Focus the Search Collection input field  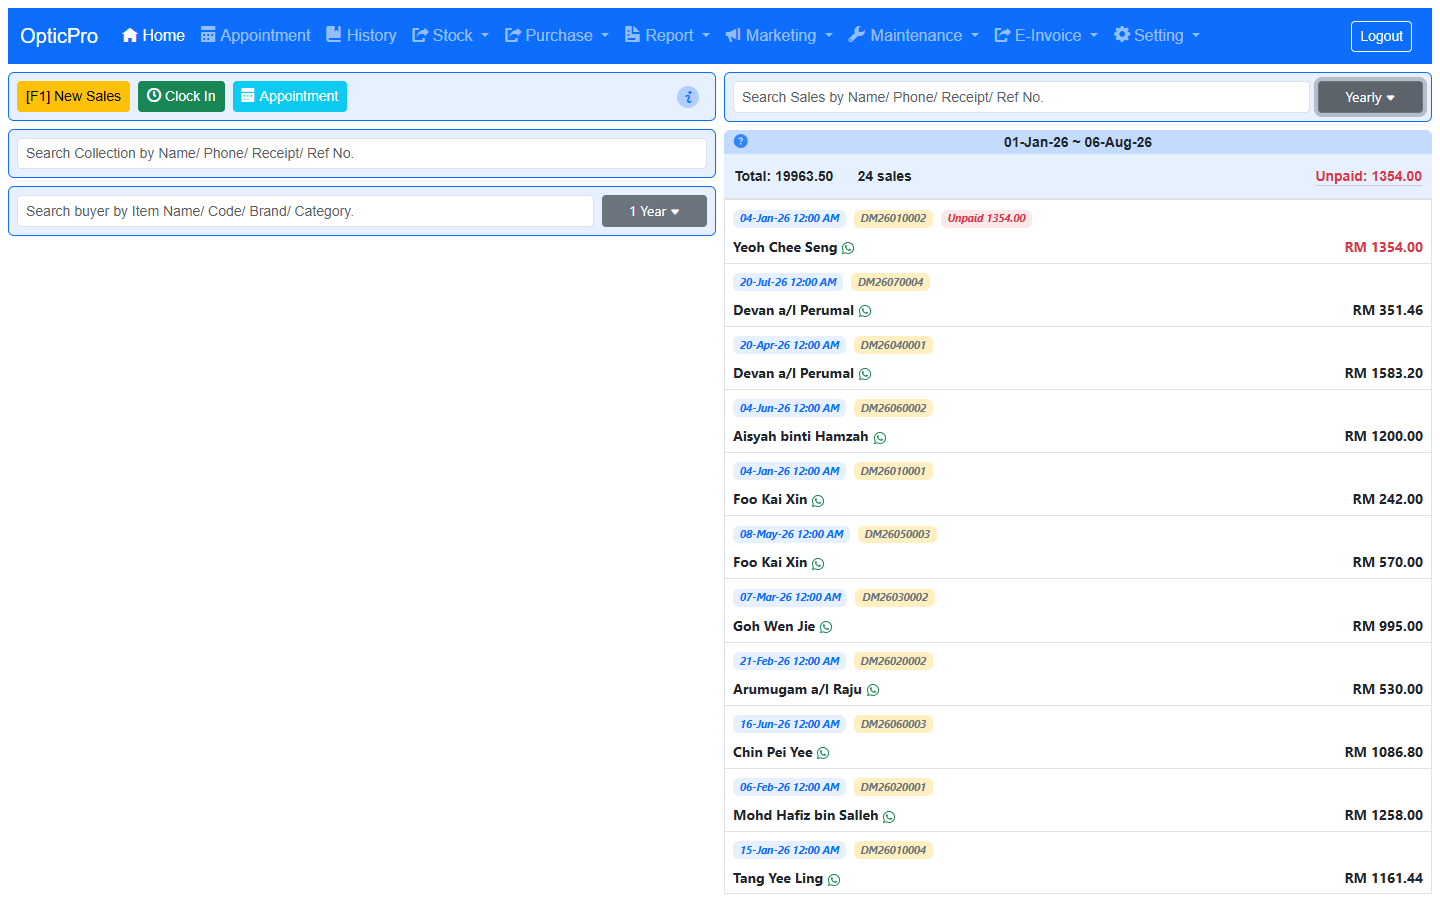[362, 153]
